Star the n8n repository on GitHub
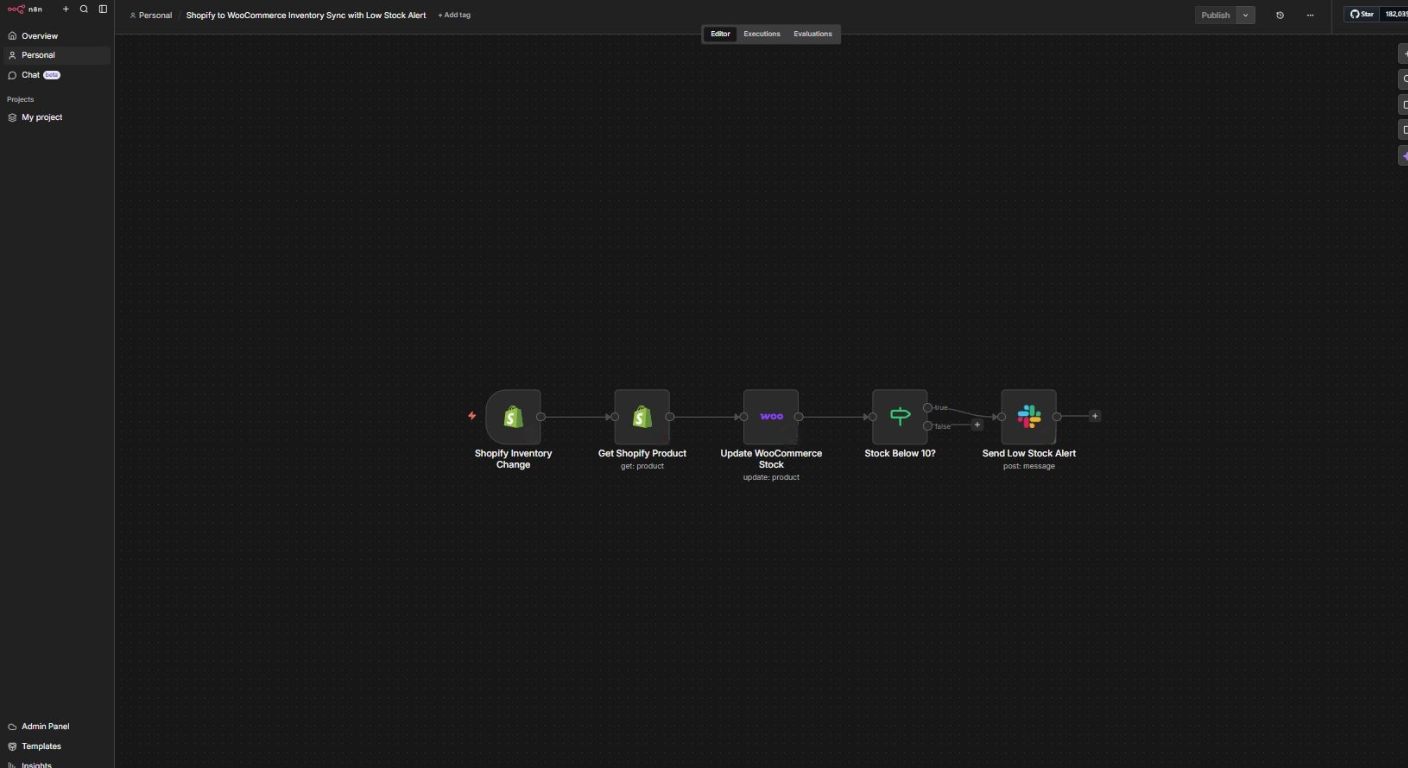Viewport: 1408px width, 768px height. coord(1364,14)
